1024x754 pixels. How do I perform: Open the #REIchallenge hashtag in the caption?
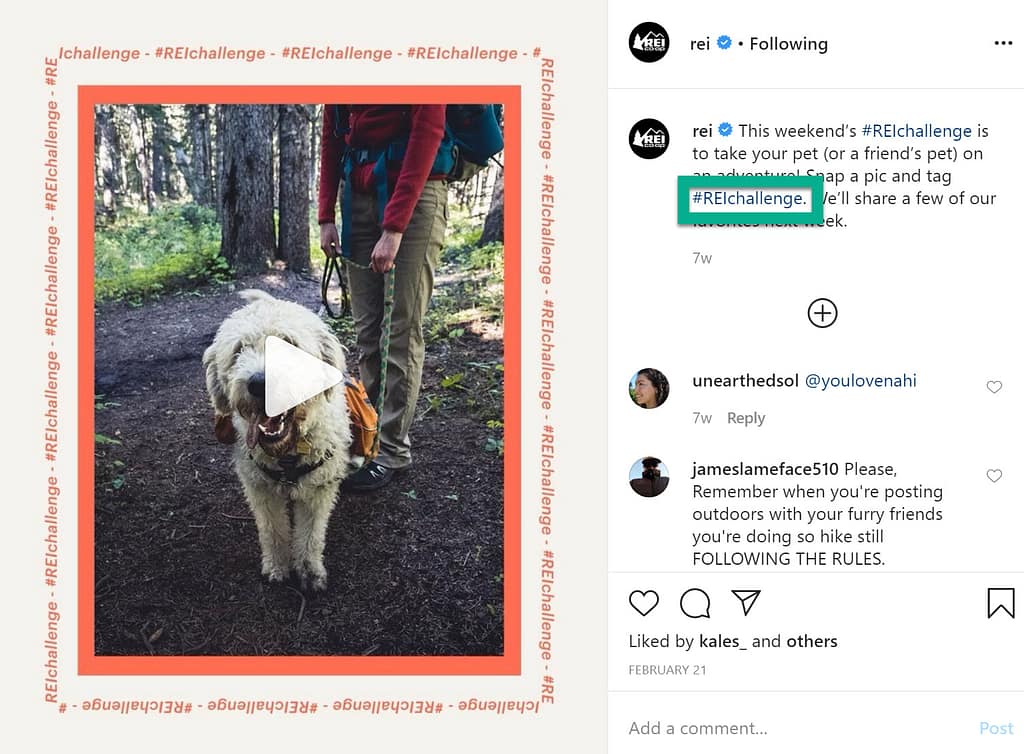click(x=749, y=198)
